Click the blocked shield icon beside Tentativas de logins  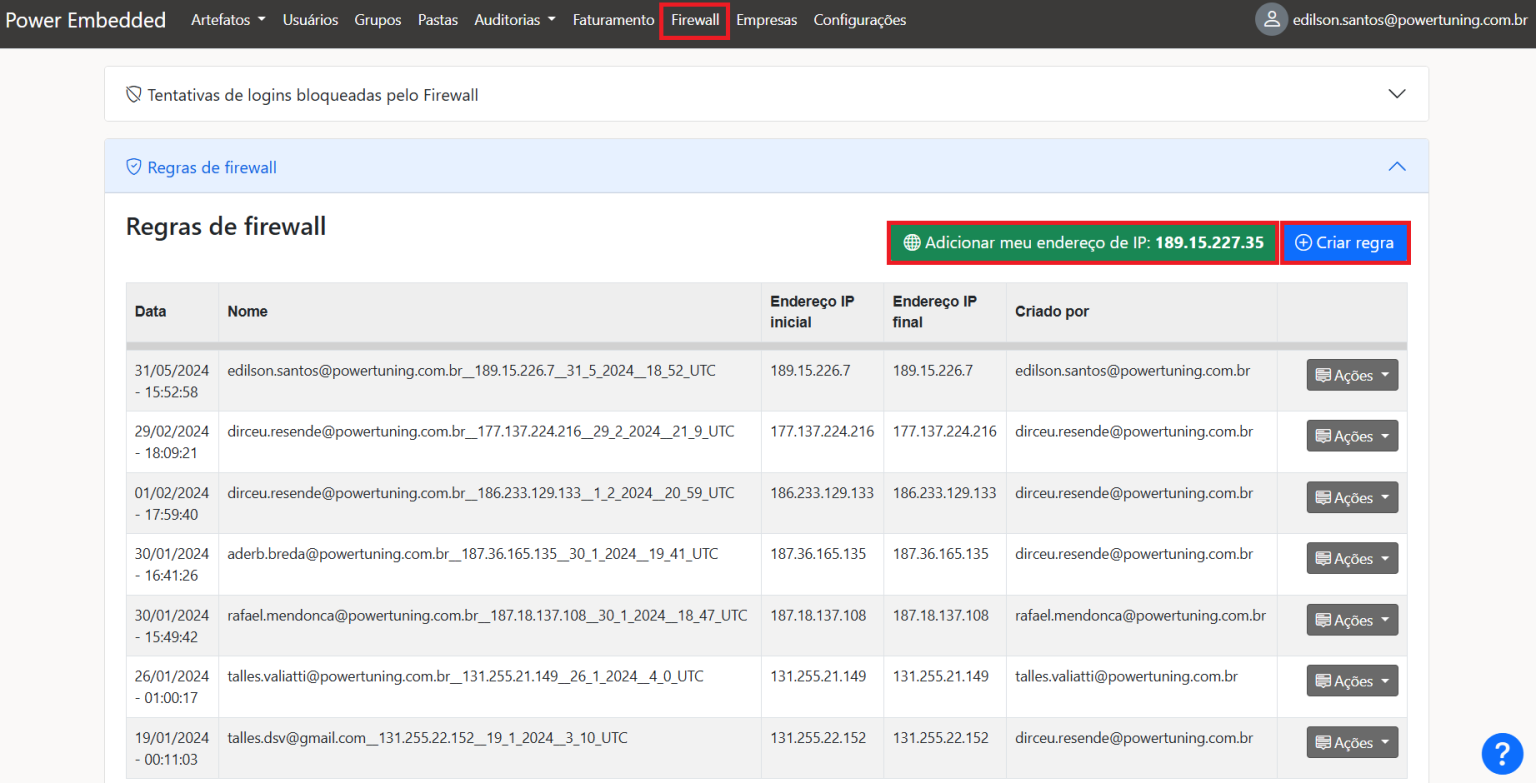coord(133,95)
